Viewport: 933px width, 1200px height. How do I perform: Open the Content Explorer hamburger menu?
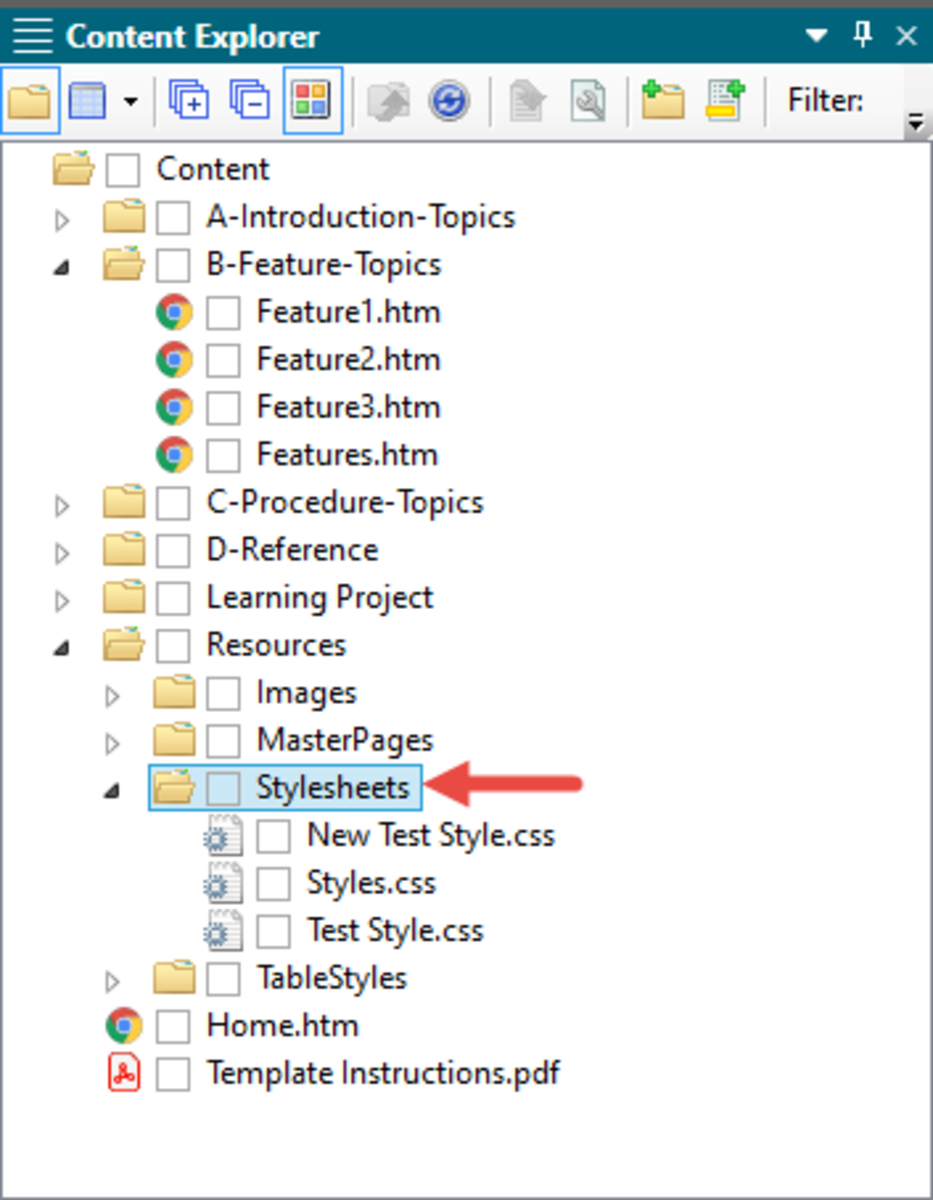click(31, 35)
